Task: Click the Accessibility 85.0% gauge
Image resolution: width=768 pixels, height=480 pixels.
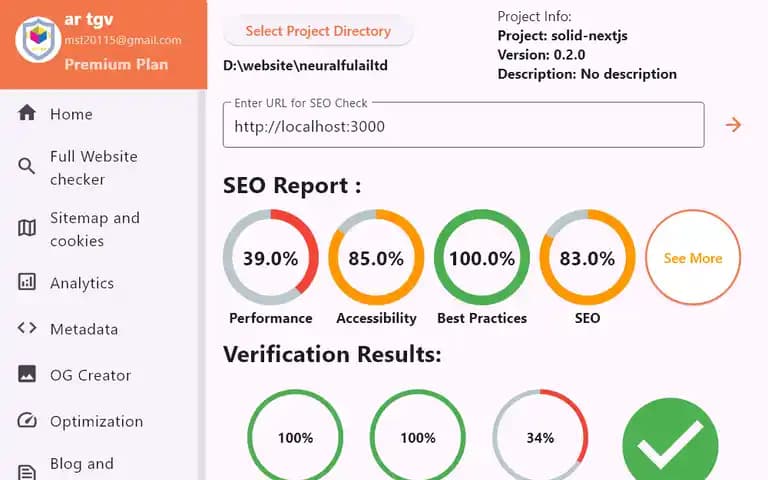Action: point(376,258)
